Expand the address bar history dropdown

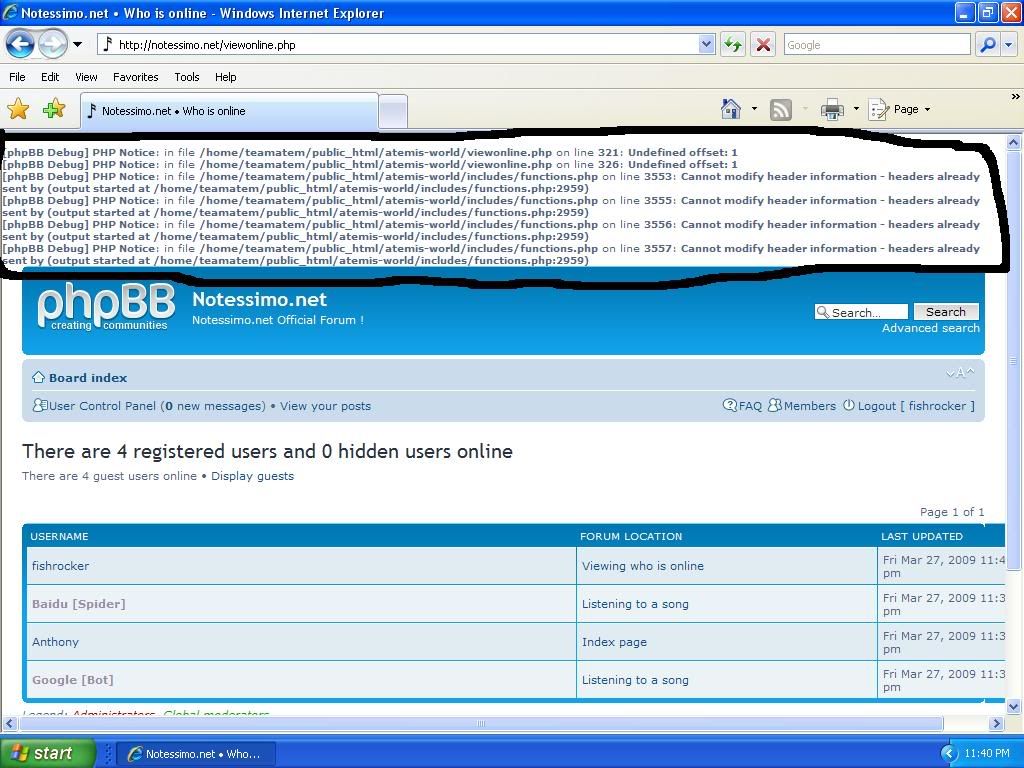tap(706, 44)
